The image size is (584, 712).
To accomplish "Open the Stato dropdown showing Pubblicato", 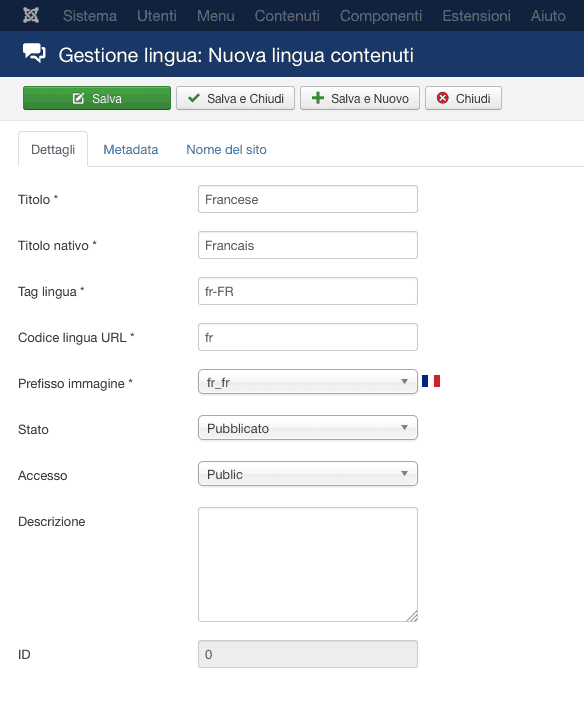I will click(x=307, y=428).
